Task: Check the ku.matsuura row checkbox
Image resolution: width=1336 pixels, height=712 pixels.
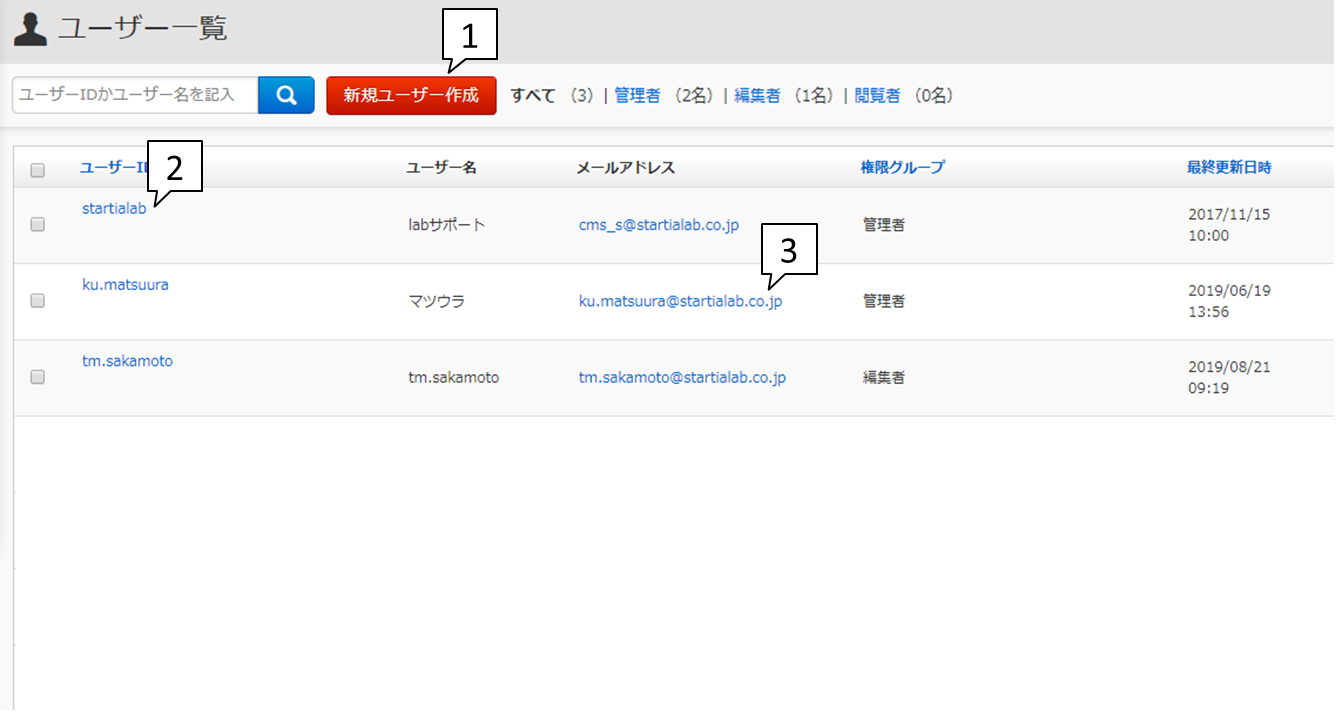Action: click(x=38, y=300)
